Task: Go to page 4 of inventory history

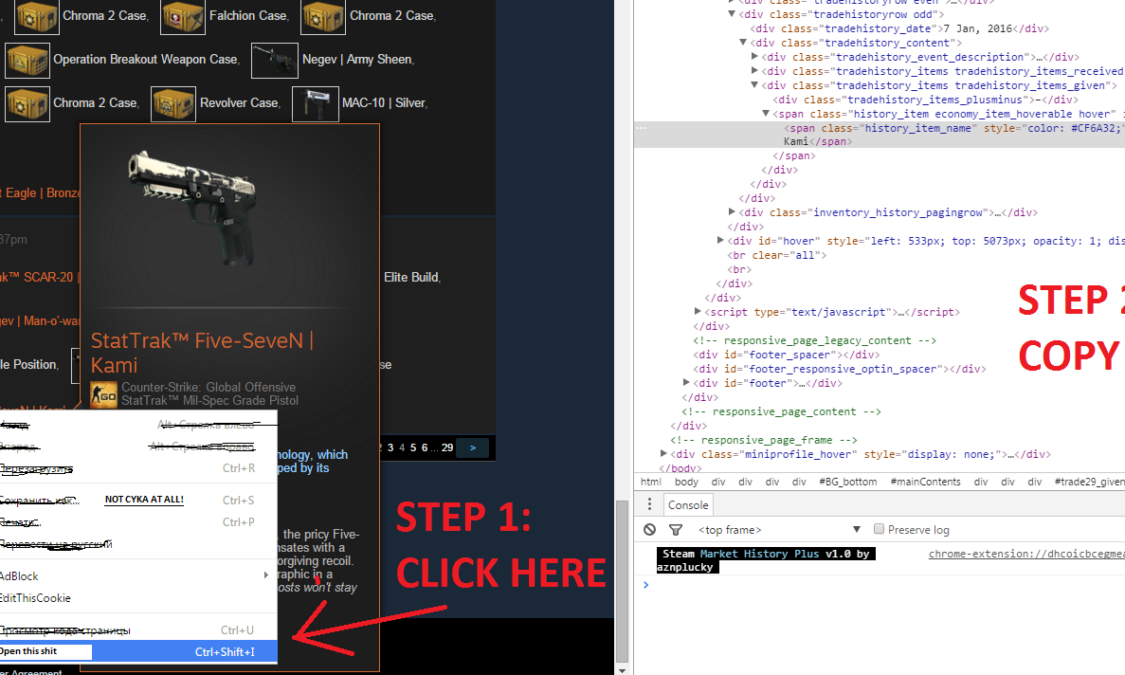Action: click(x=402, y=448)
